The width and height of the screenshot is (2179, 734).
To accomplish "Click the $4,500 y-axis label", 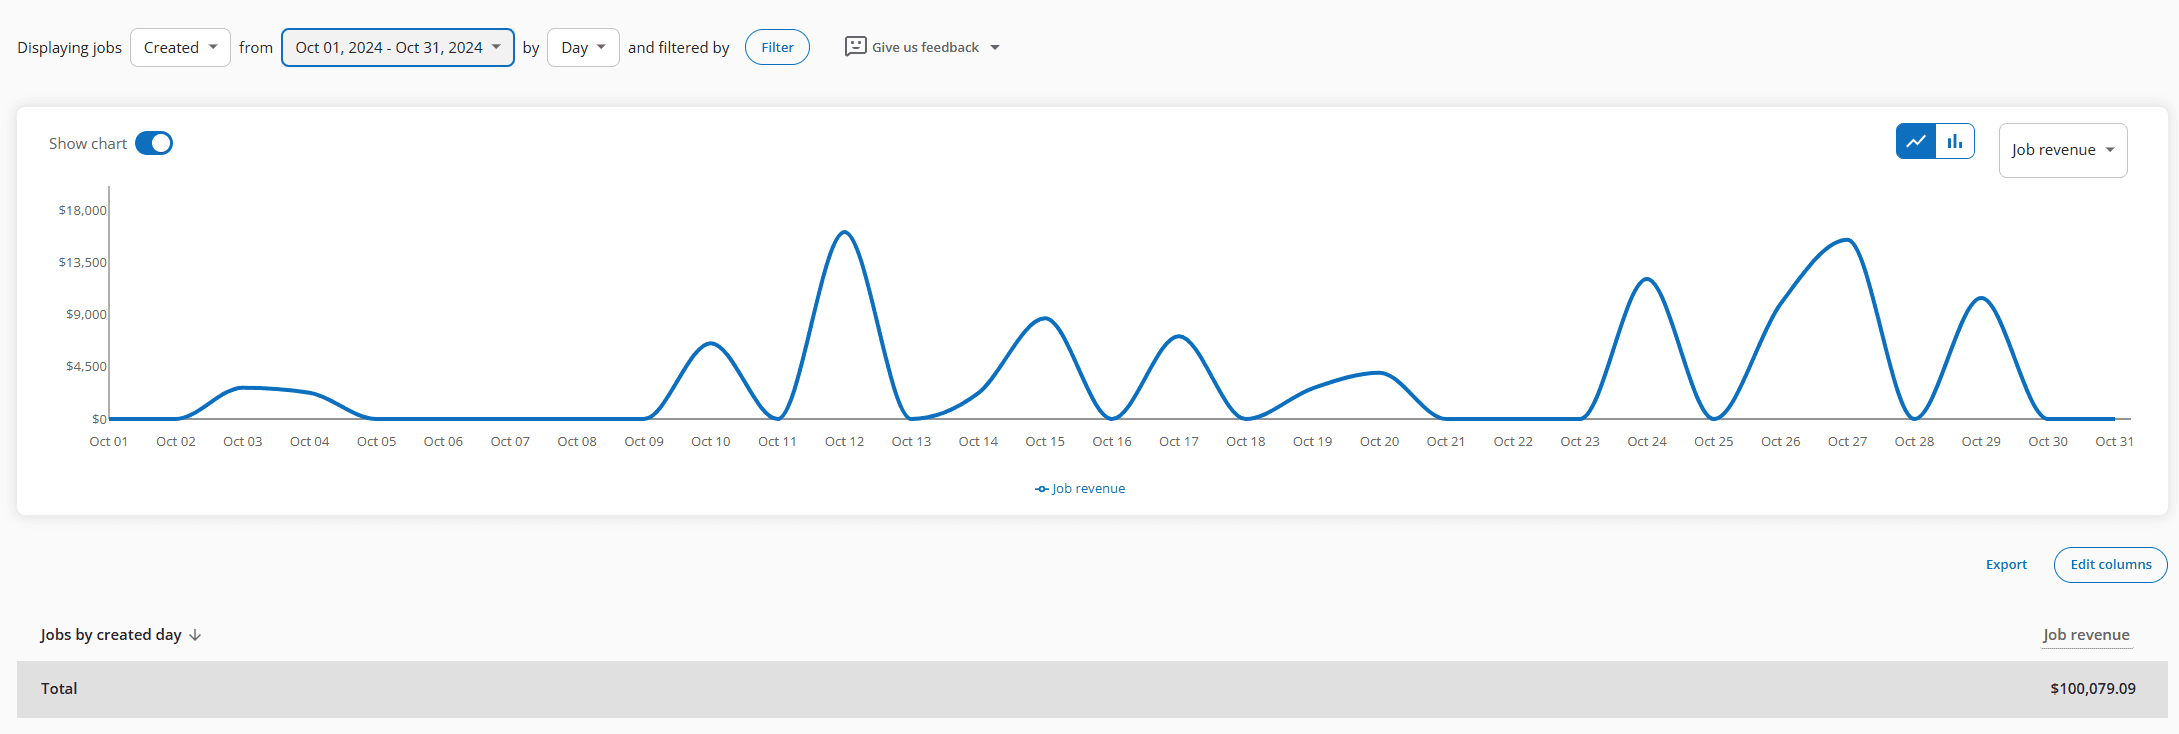I will tap(86, 366).
